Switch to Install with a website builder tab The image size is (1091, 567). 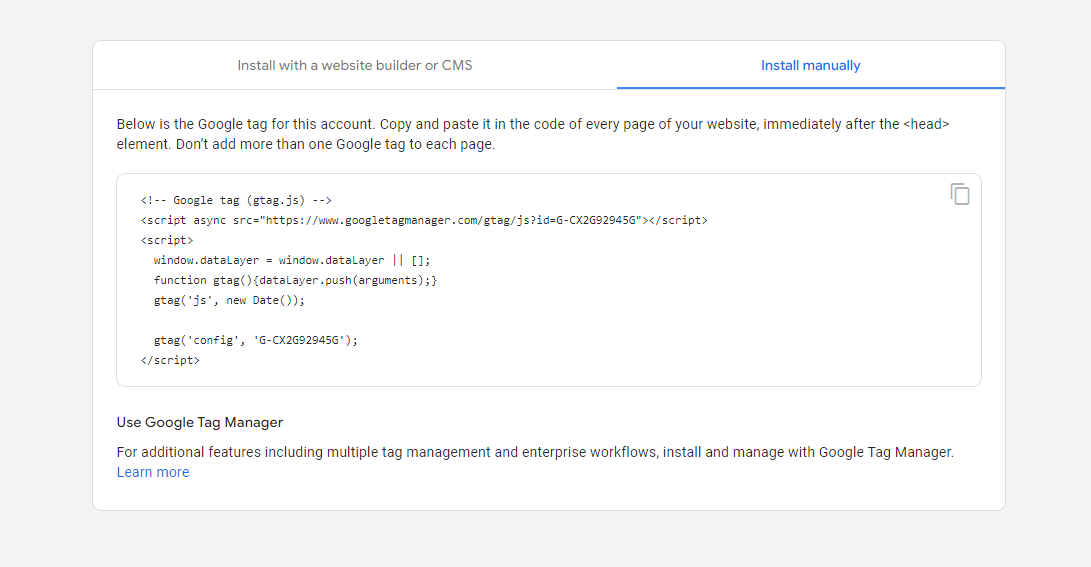click(x=354, y=66)
